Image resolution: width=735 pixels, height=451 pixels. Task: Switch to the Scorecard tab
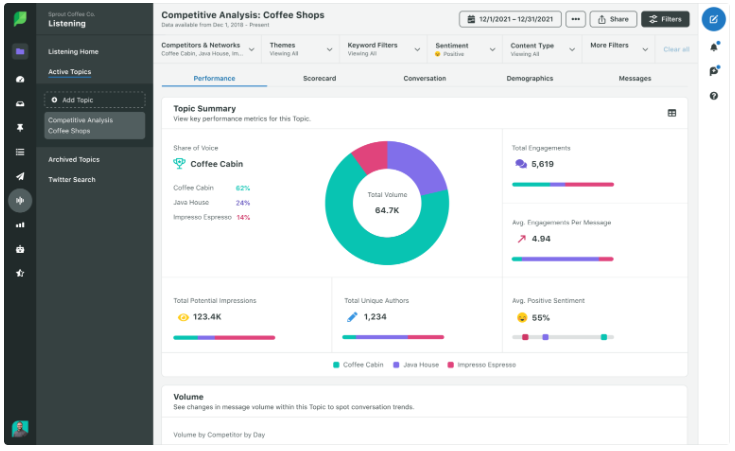coord(319,78)
